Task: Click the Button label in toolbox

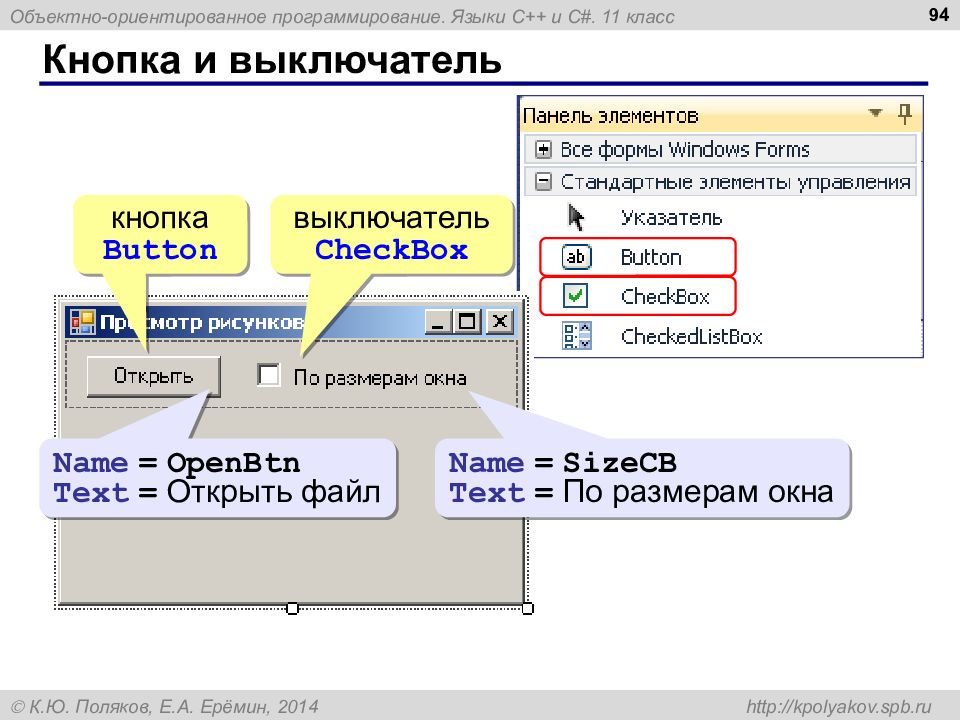Action: click(x=651, y=257)
